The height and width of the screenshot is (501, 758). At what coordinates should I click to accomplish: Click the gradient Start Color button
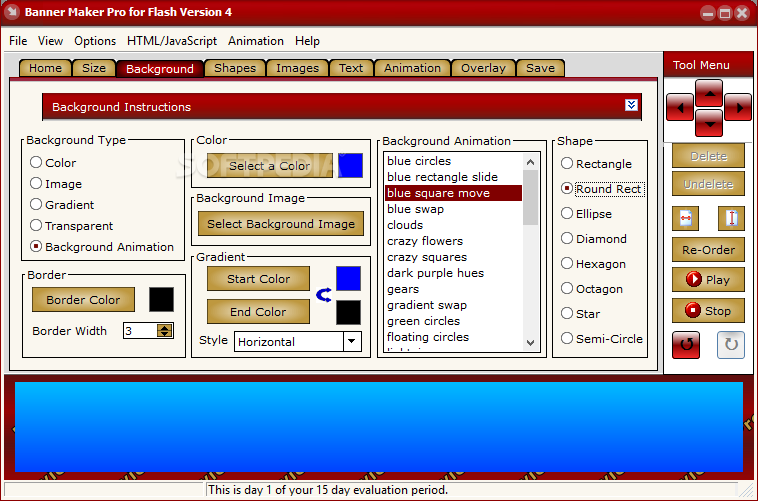coord(258,279)
